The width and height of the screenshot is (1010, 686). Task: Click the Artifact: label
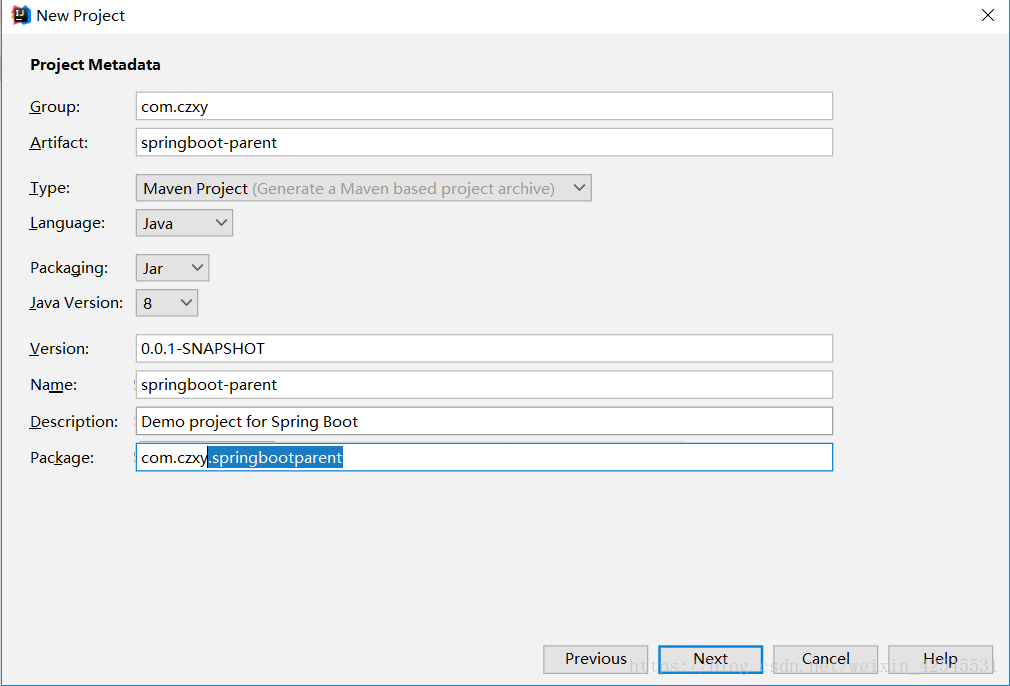point(59,143)
